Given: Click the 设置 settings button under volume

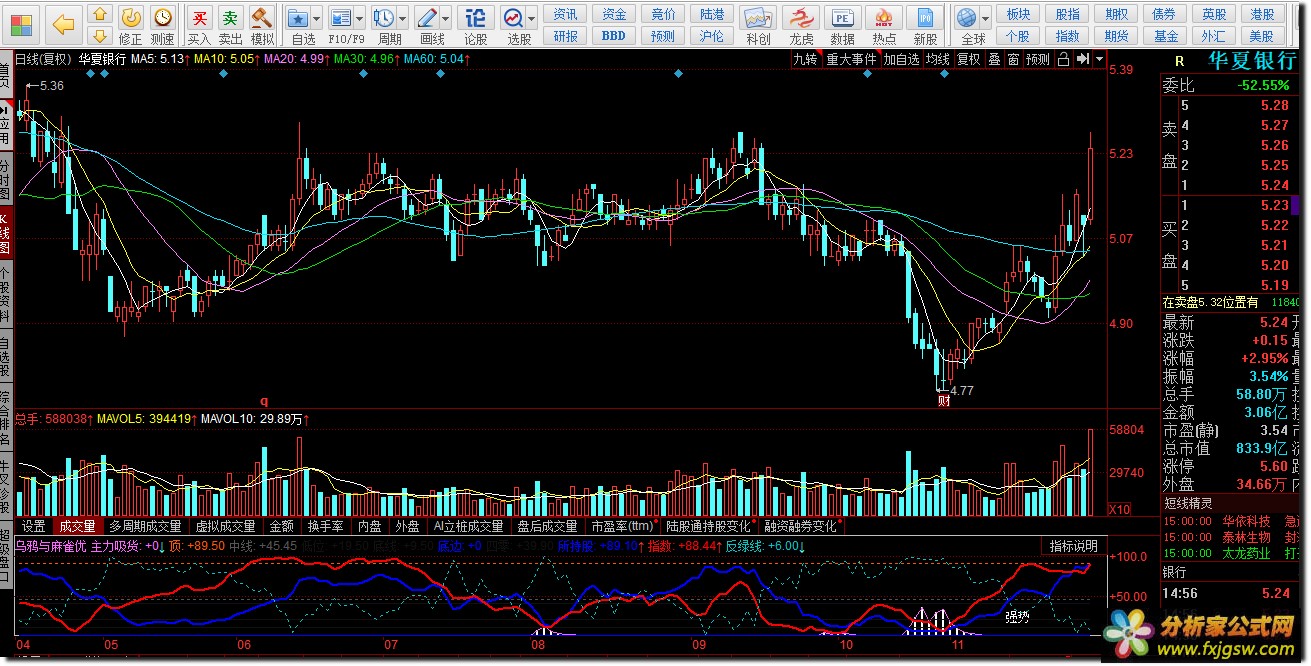Looking at the screenshot, I should (x=34, y=526).
